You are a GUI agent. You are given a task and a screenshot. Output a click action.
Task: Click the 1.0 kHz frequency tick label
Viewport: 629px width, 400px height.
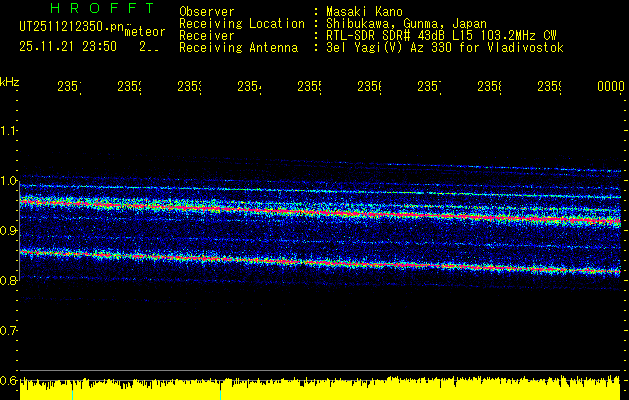pyautogui.click(x=10, y=181)
